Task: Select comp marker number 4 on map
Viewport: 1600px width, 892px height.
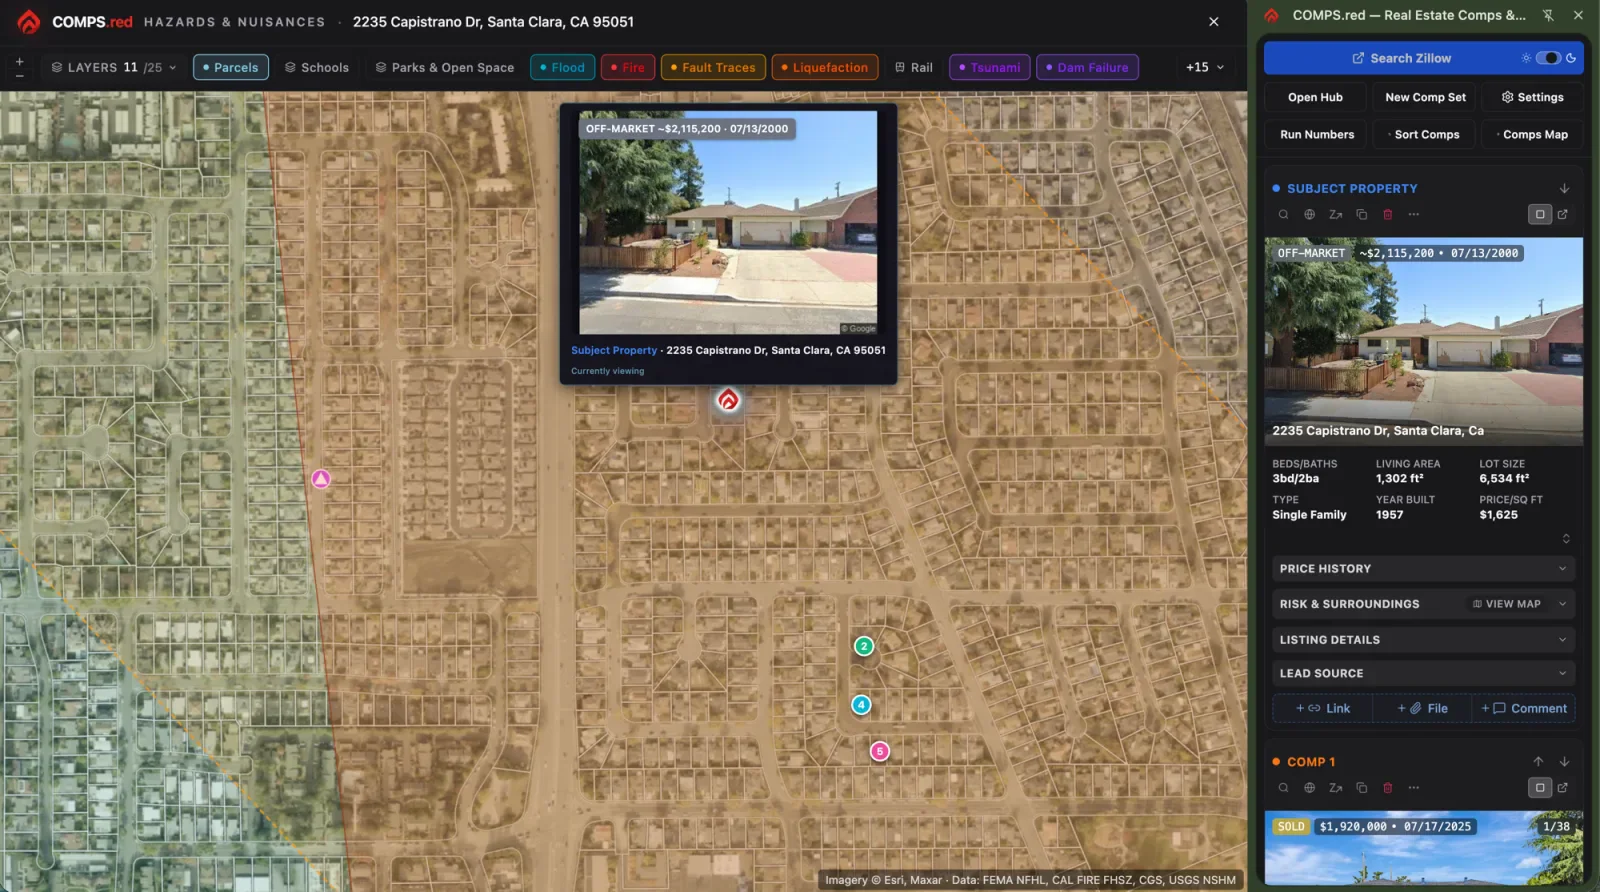Action: pyautogui.click(x=861, y=705)
